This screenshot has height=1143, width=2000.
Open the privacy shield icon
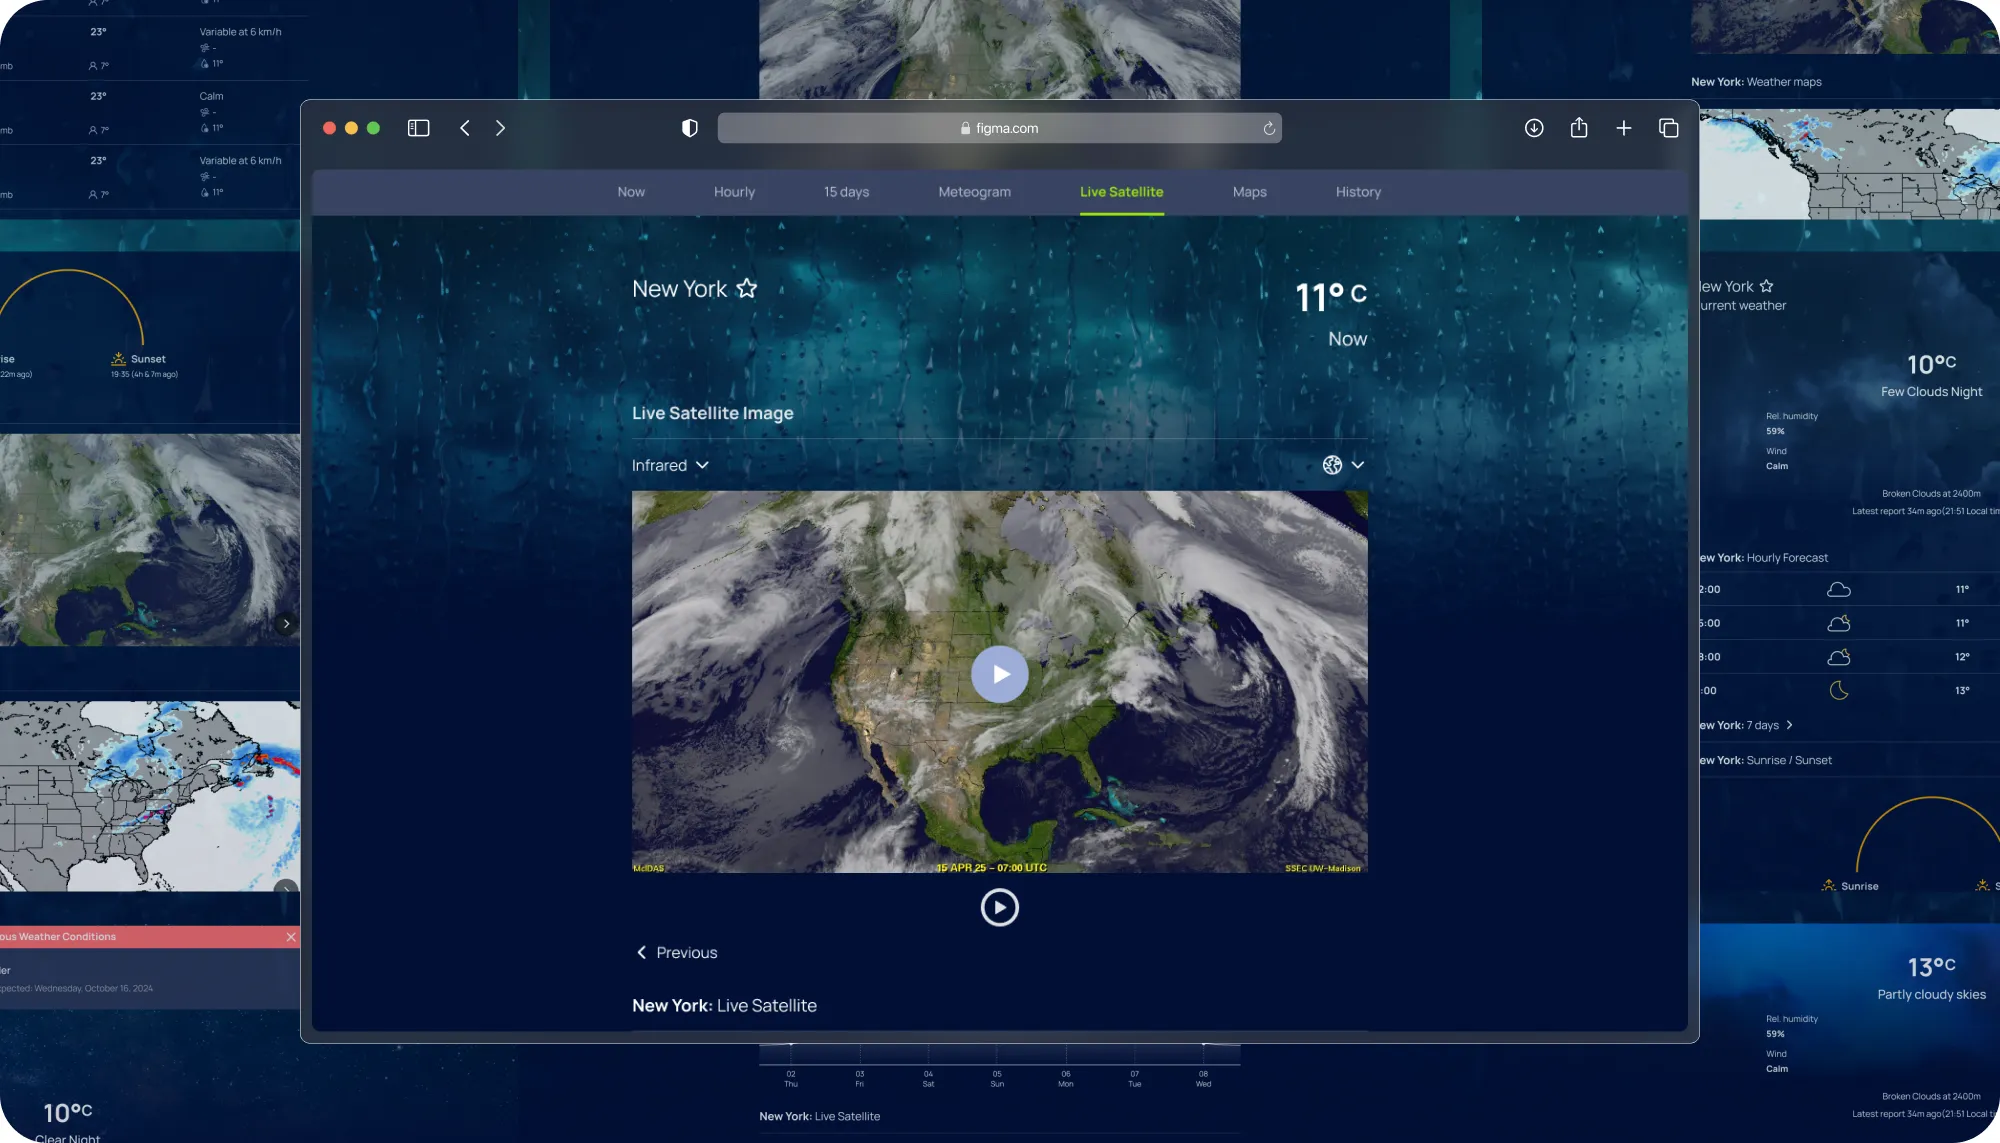coord(689,128)
